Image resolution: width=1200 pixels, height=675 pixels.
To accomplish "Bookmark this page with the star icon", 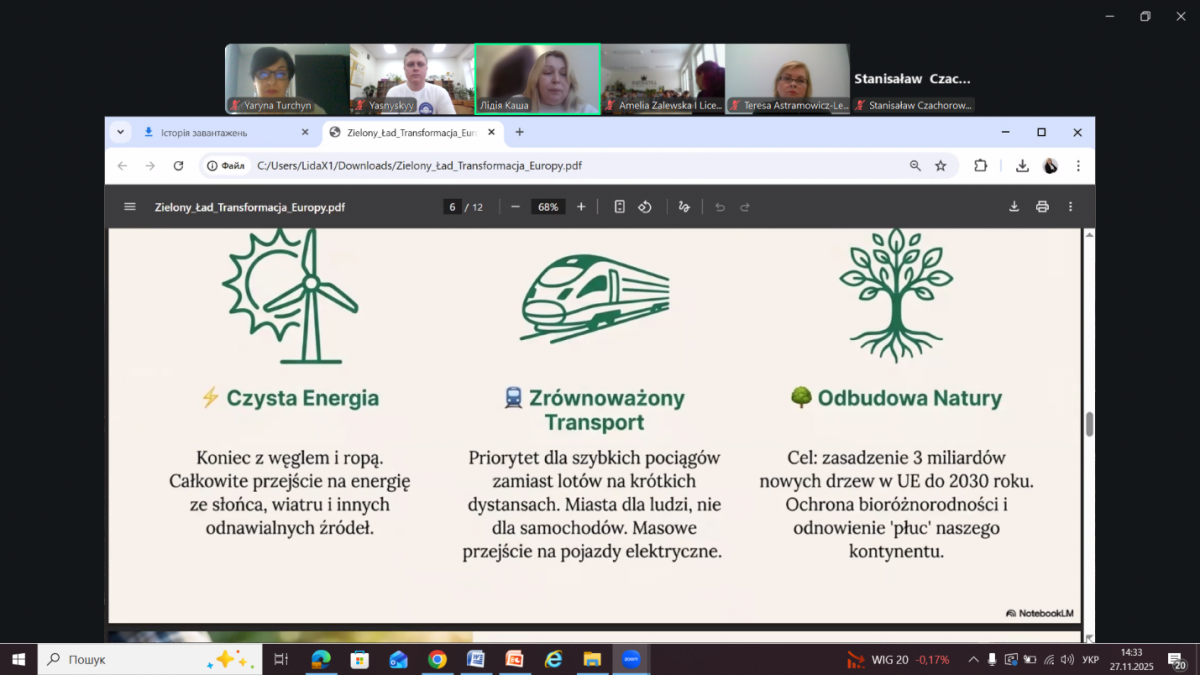I will point(940,166).
